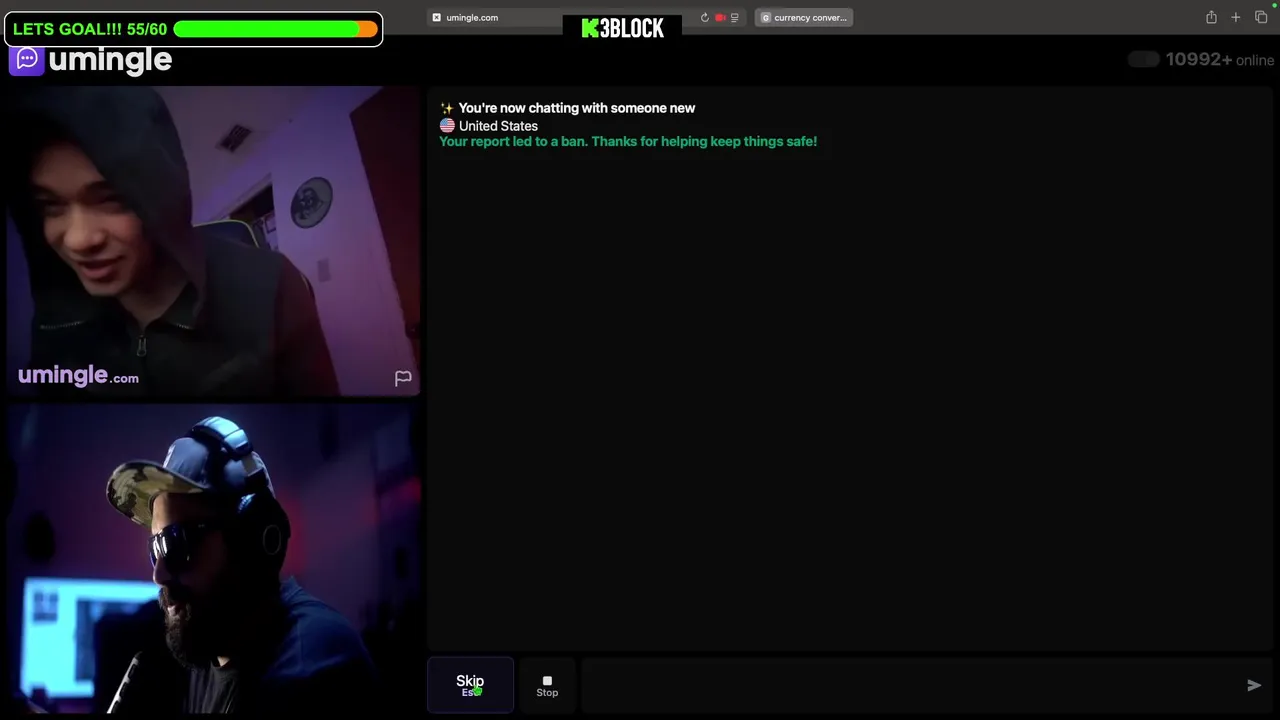Click the red camera recording indicator
Screen dimensions: 1280x720
720,17
